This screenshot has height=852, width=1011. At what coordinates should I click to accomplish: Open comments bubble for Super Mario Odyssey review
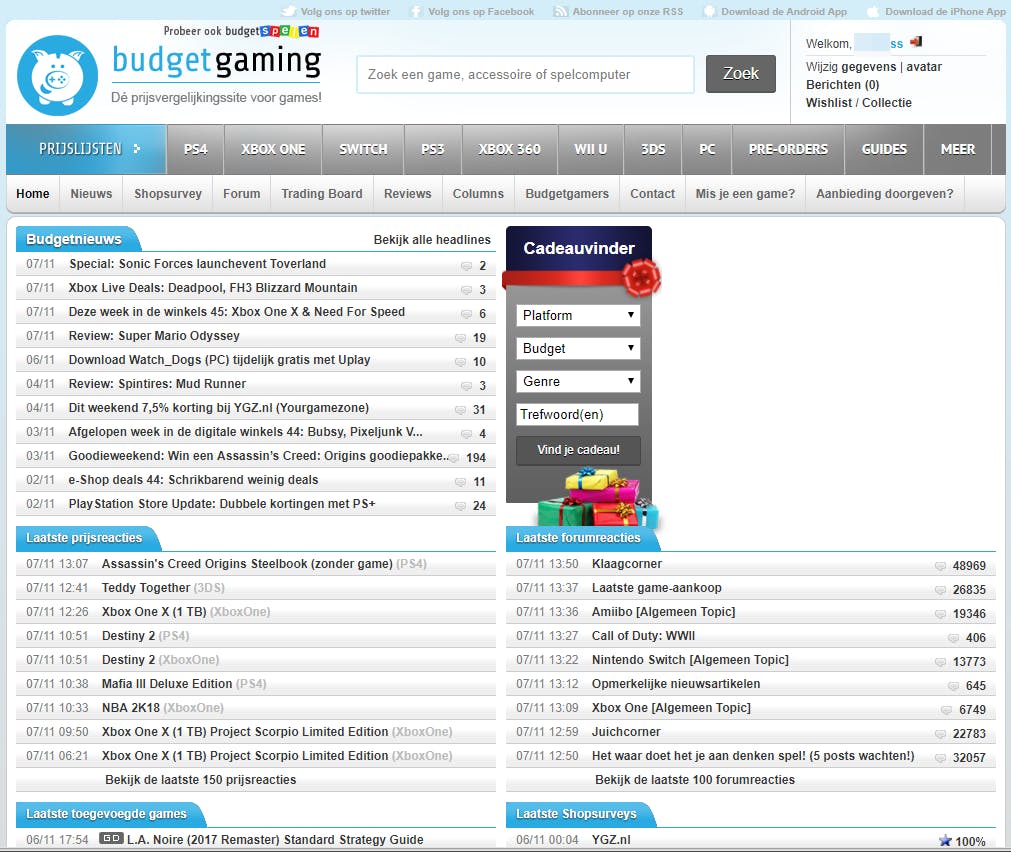(460, 338)
